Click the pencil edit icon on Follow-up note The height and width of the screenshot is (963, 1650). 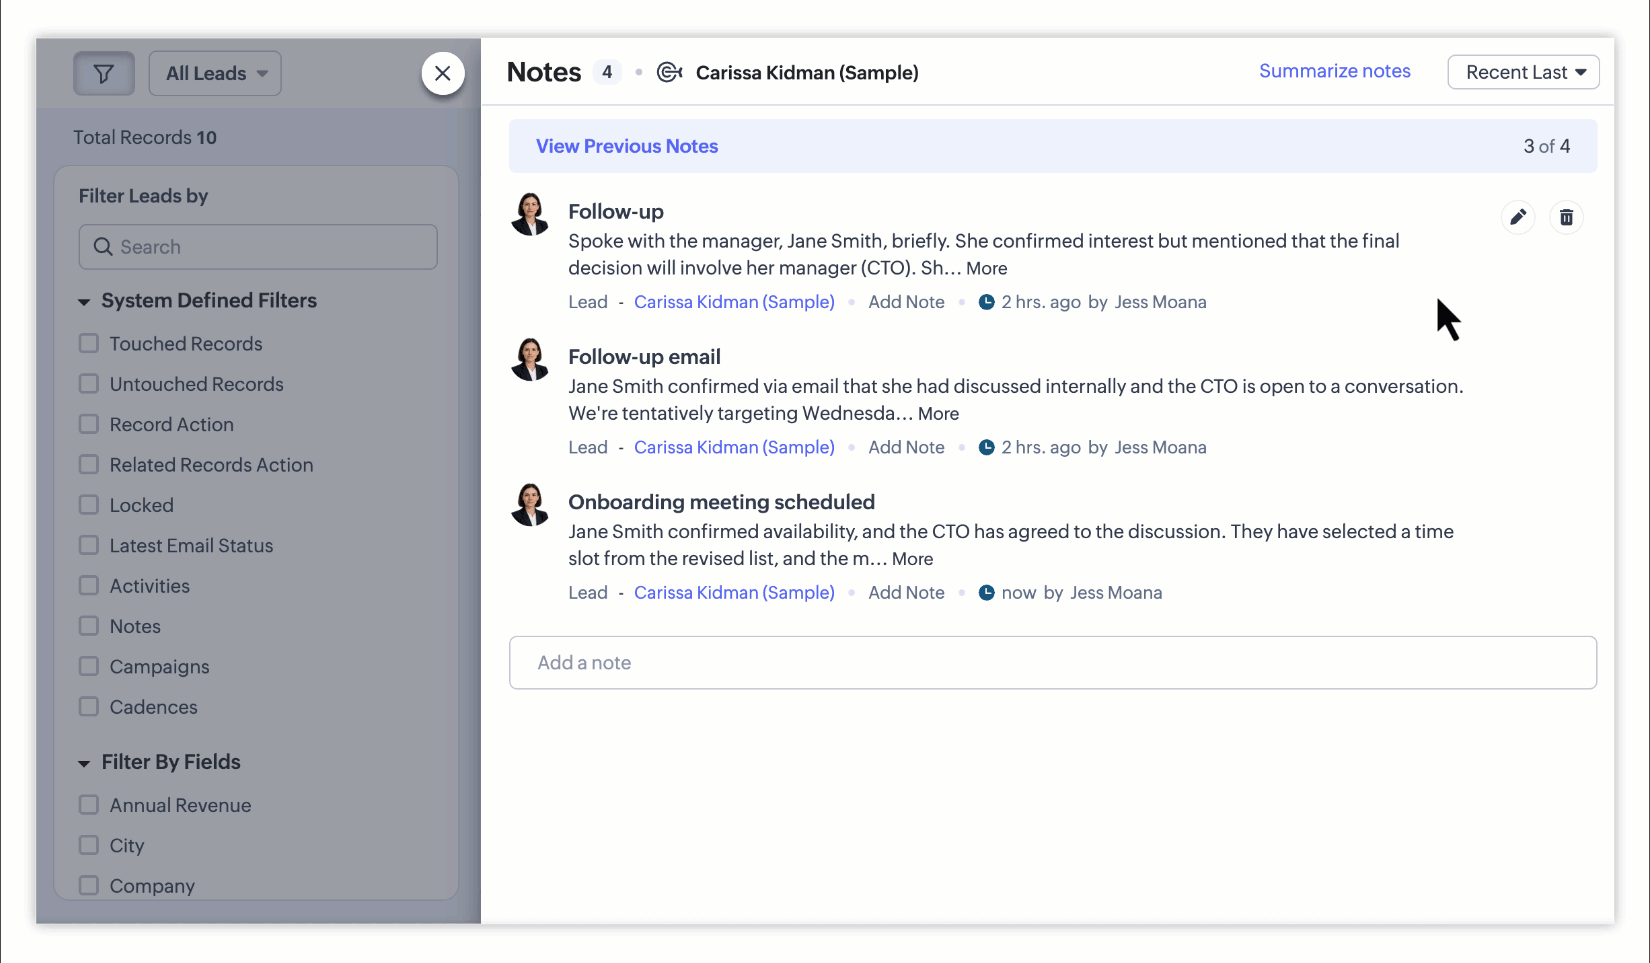(1517, 217)
